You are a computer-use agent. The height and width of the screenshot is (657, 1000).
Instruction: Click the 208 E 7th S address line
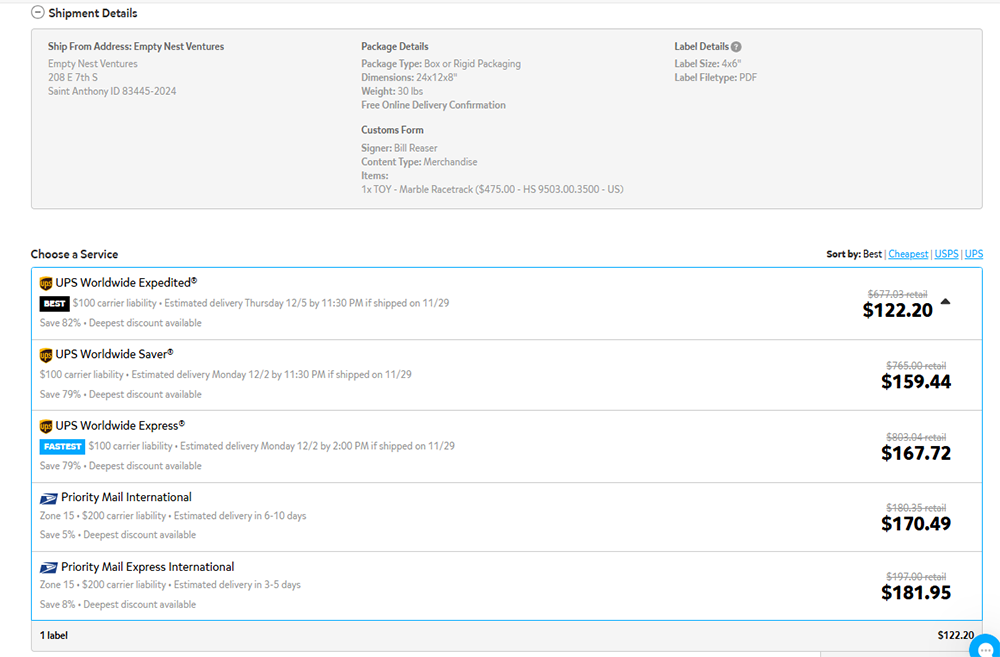73,77
